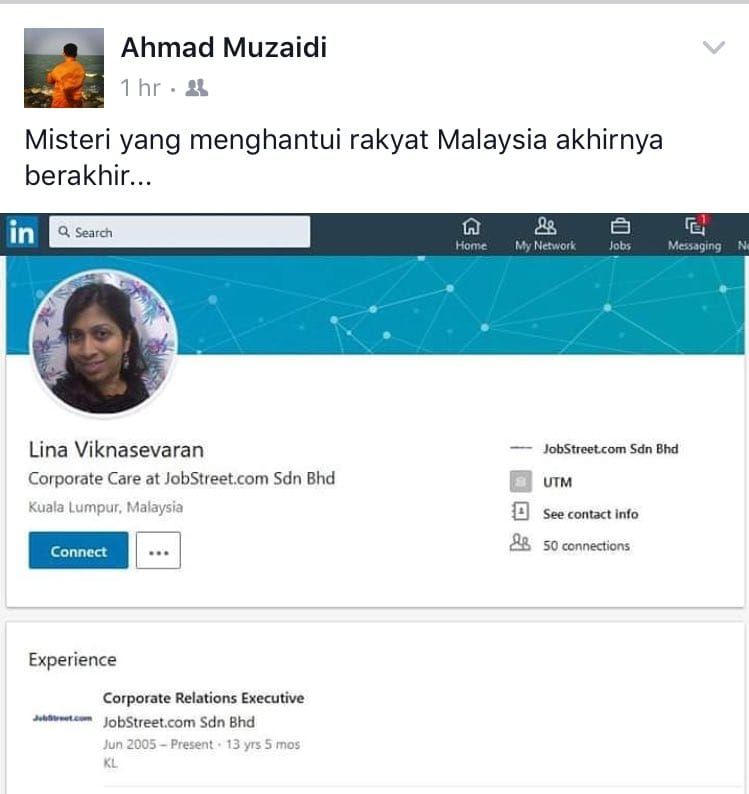Open Ahmad Muzaidi's name link
The width and height of the screenshot is (749, 794).
coord(224,48)
